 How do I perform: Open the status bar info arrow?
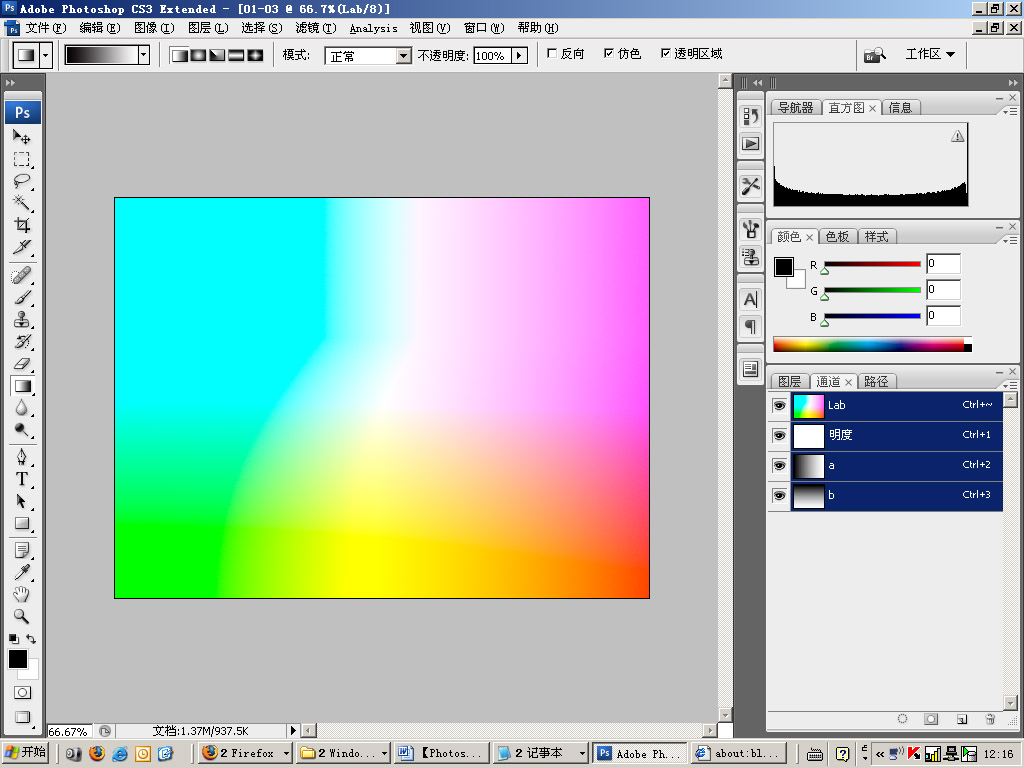tap(293, 731)
